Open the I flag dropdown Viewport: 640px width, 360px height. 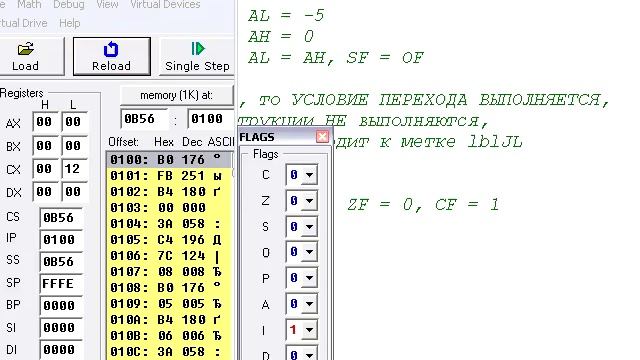click(309, 330)
